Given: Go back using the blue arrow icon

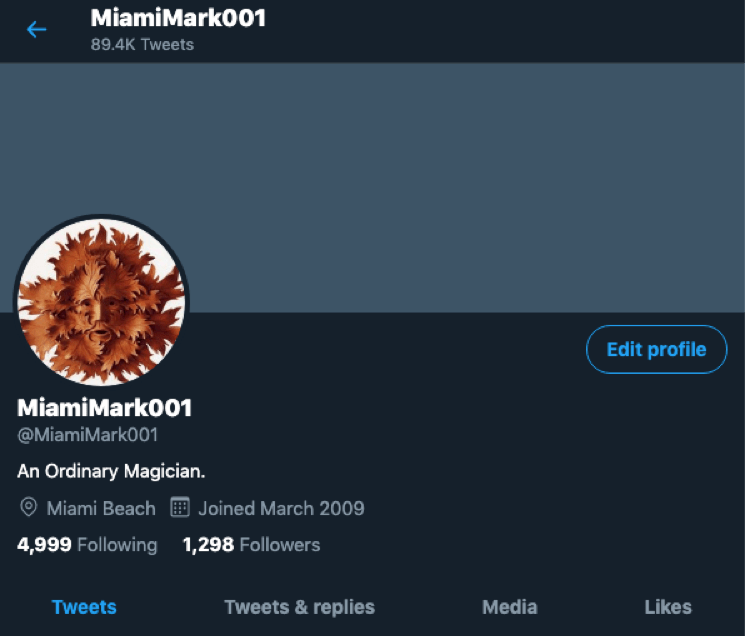Looking at the screenshot, I should (37, 29).
